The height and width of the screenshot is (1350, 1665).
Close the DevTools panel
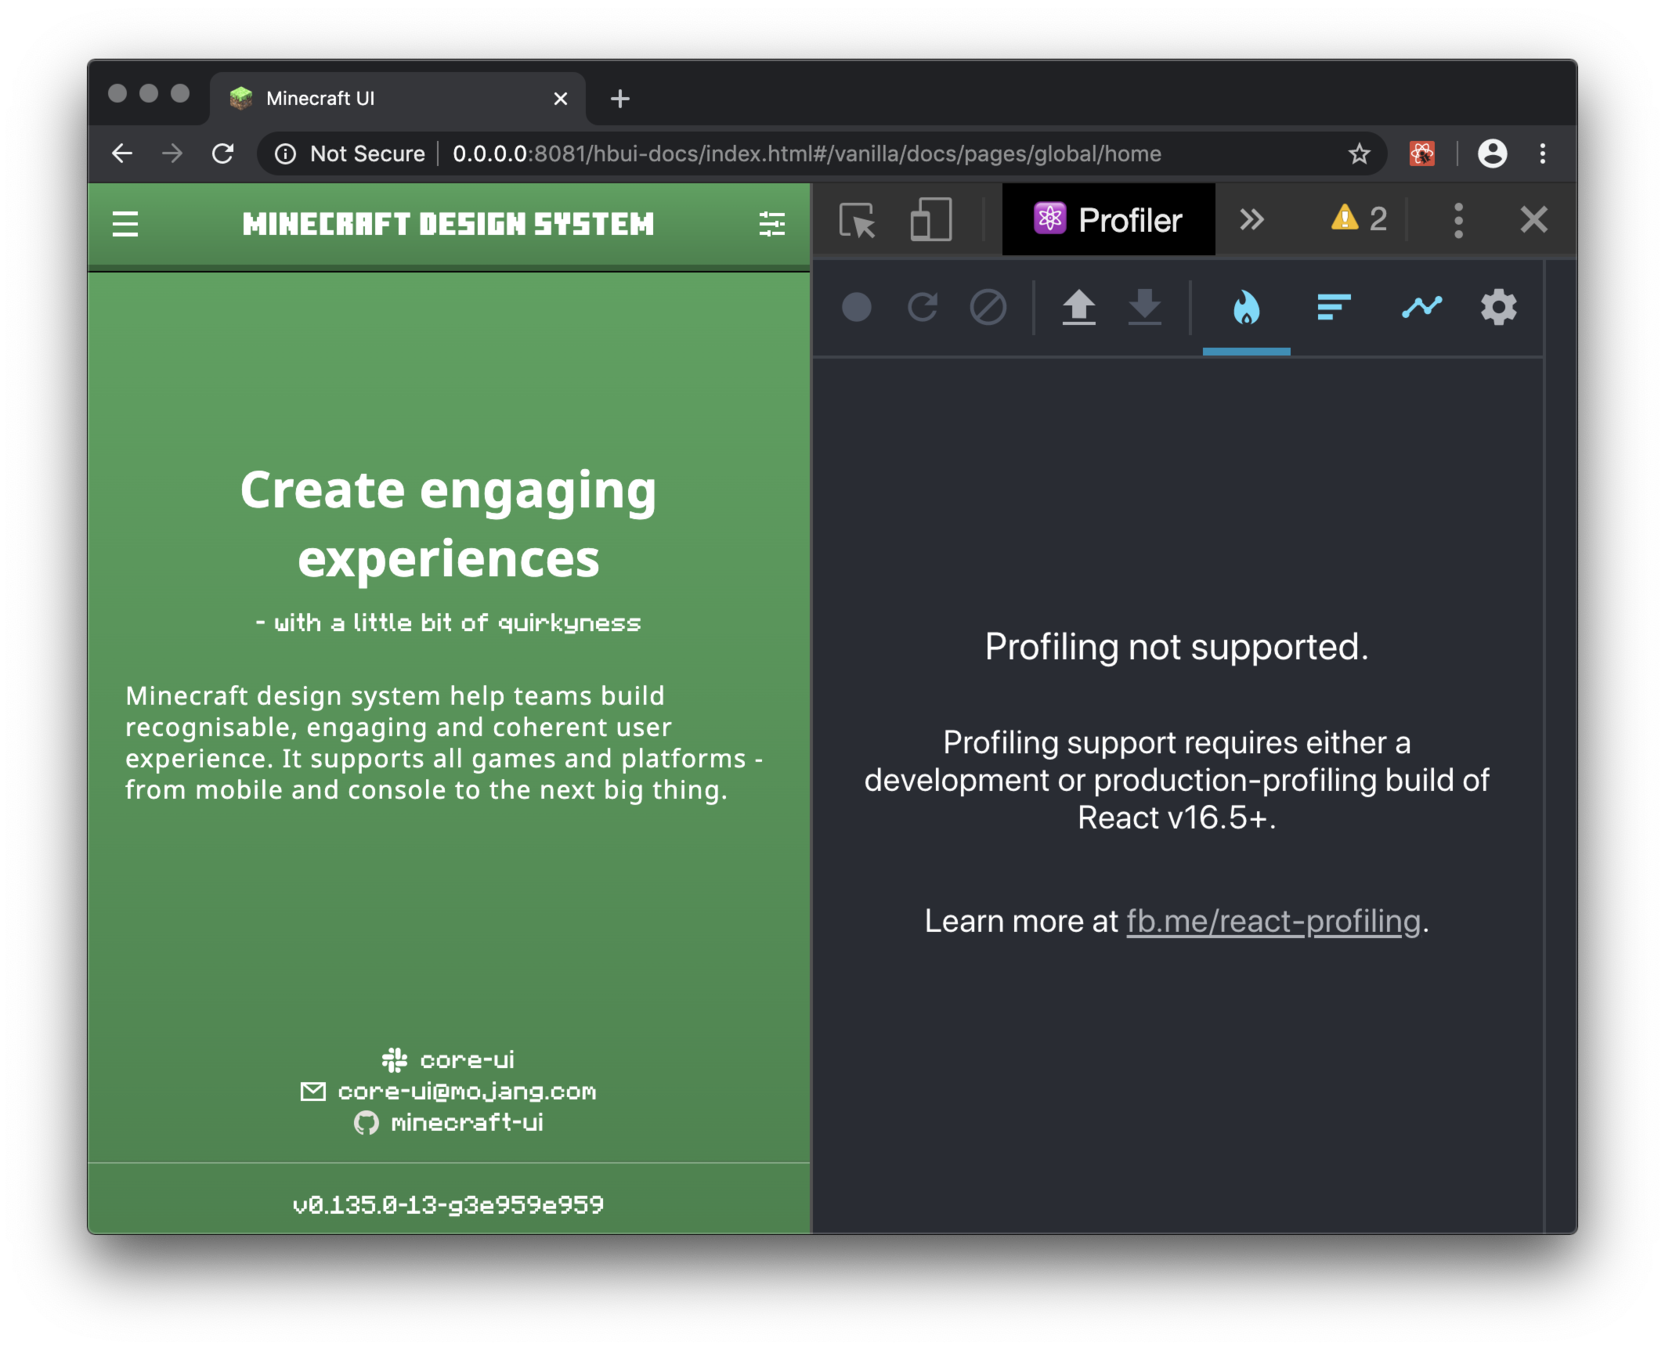[1533, 220]
